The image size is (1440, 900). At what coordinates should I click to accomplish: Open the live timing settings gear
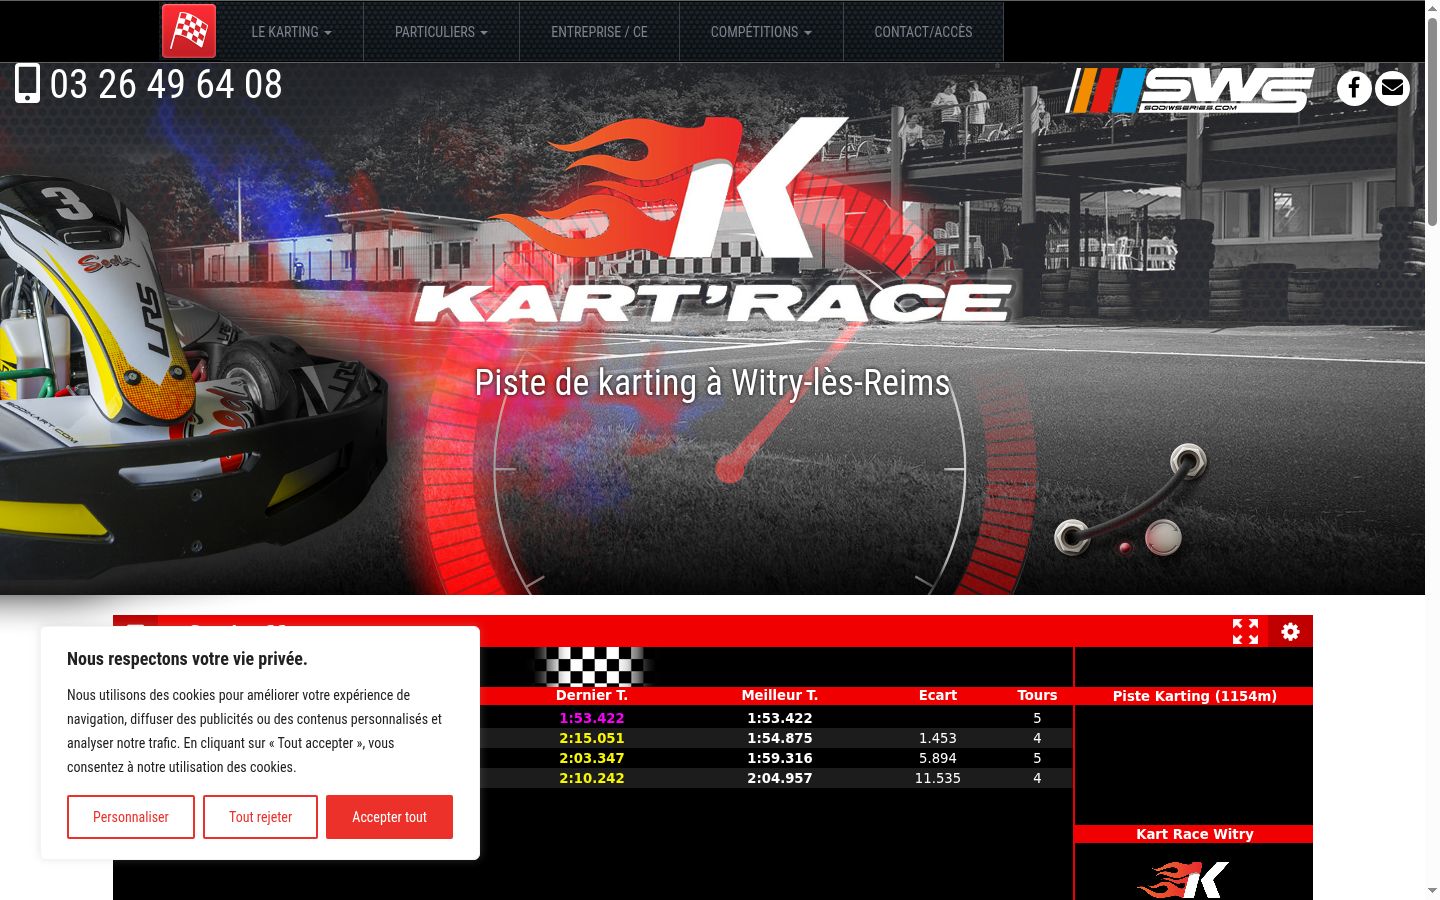click(x=1290, y=631)
